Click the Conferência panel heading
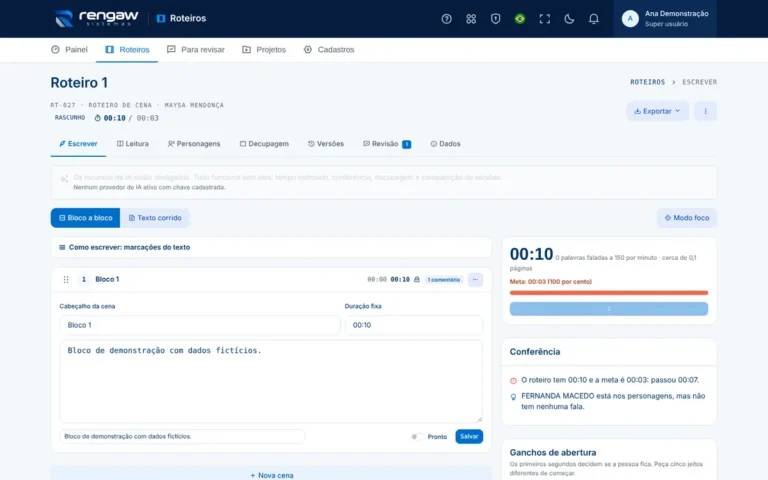Screen dimensions: 768x480 pos(535,352)
